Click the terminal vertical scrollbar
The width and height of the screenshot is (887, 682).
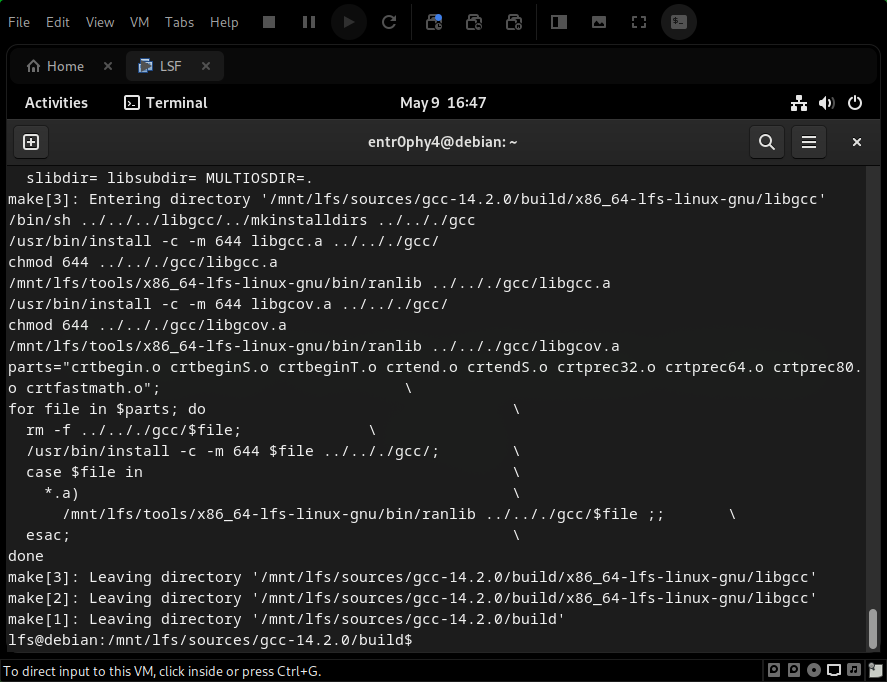pos(874,629)
